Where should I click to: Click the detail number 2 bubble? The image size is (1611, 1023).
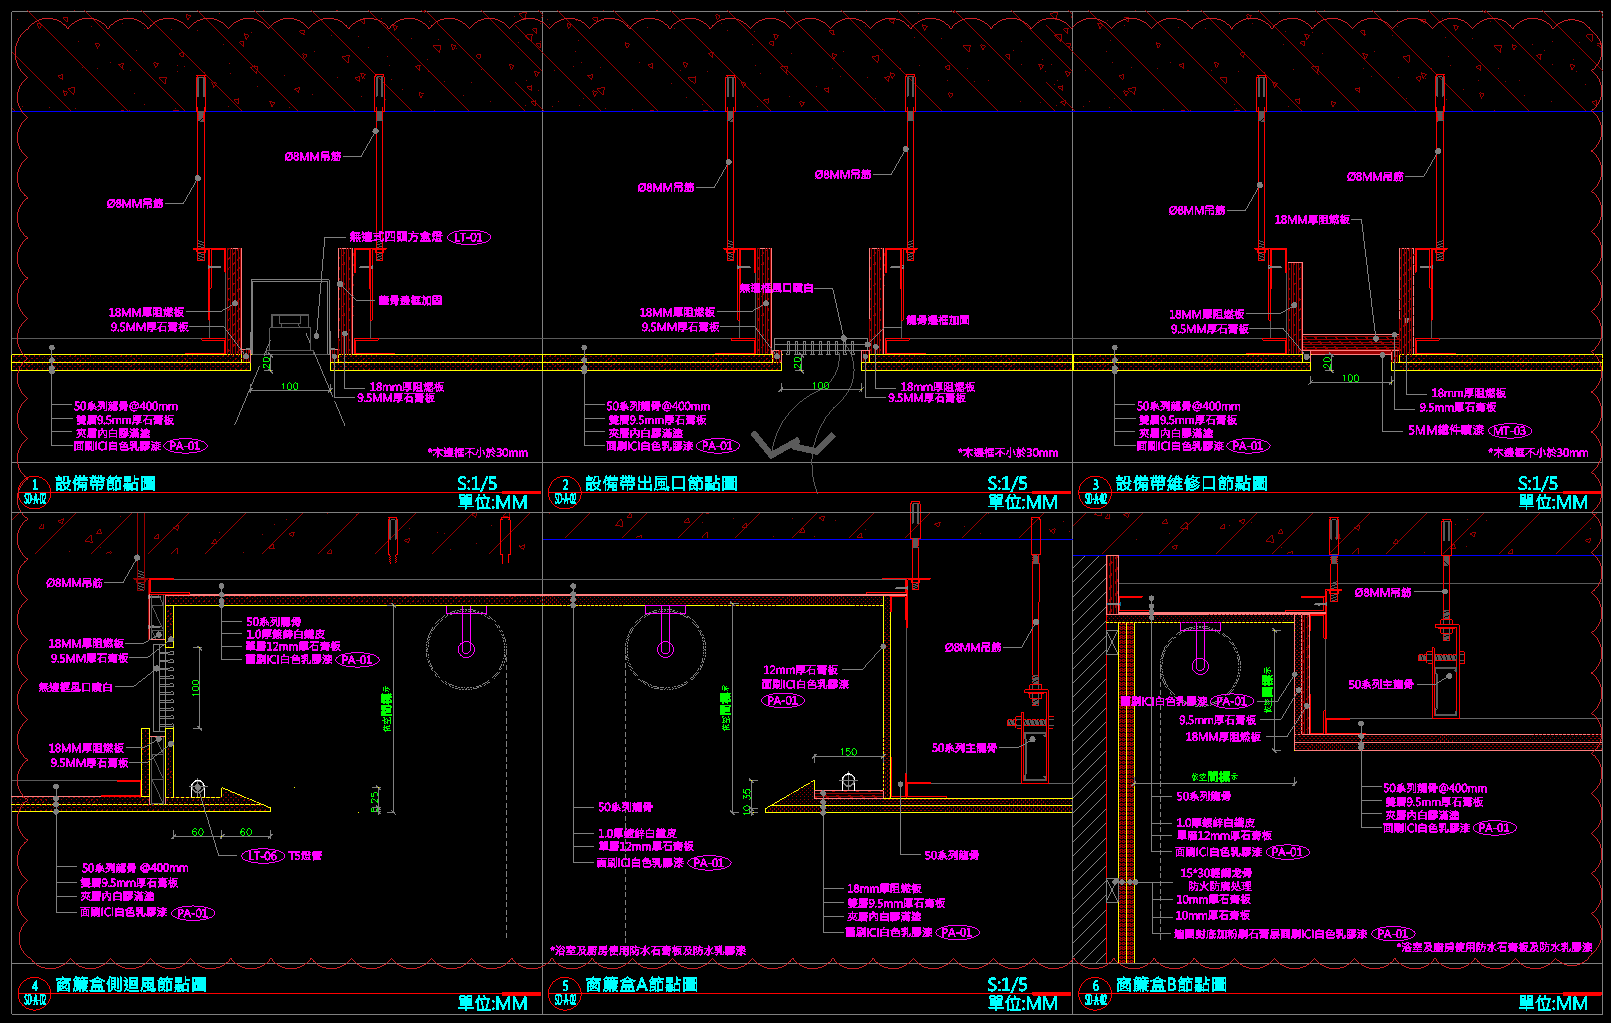565,491
